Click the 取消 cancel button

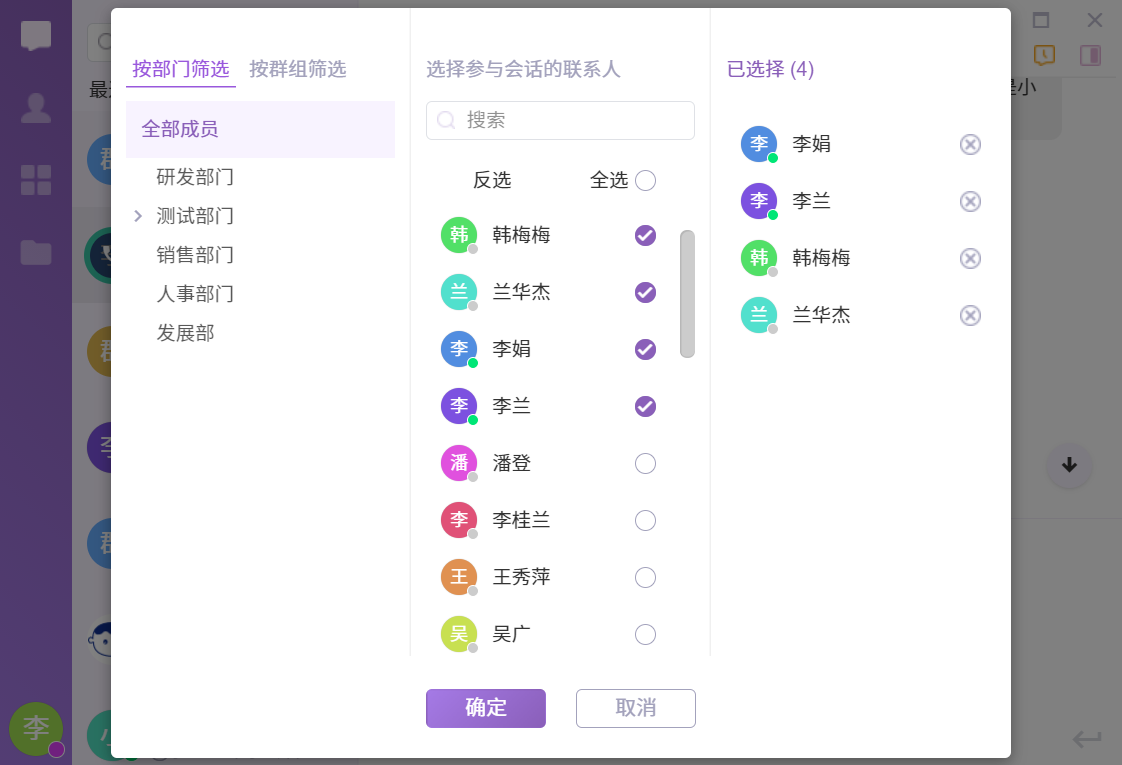click(x=635, y=708)
